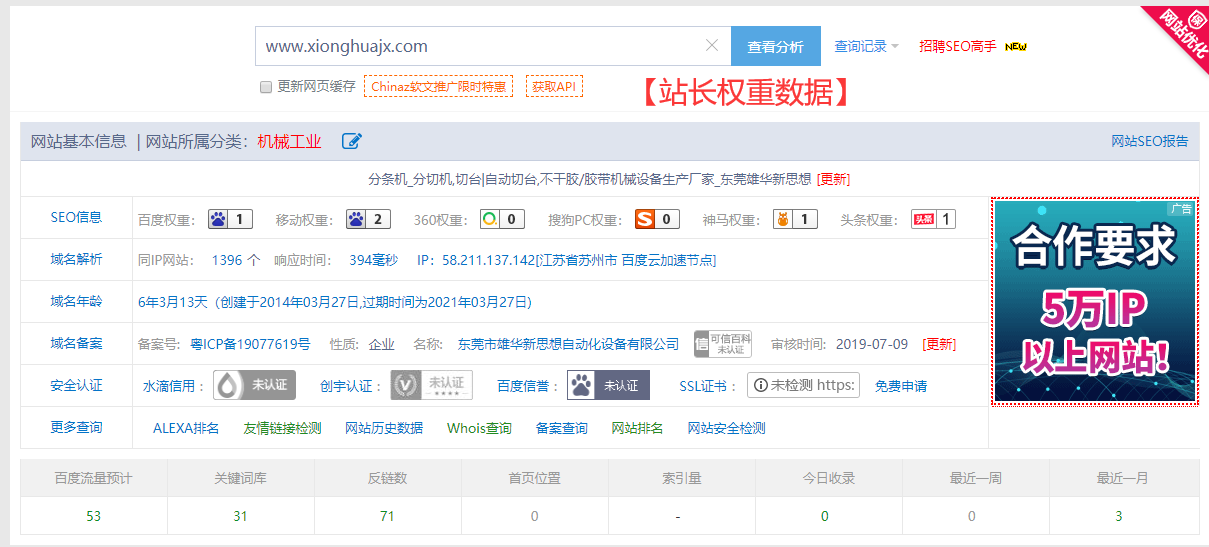The width and height of the screenshot is (1209, 547).
Task: Open the Whois查询 link
Action: (x=479, y=428)
